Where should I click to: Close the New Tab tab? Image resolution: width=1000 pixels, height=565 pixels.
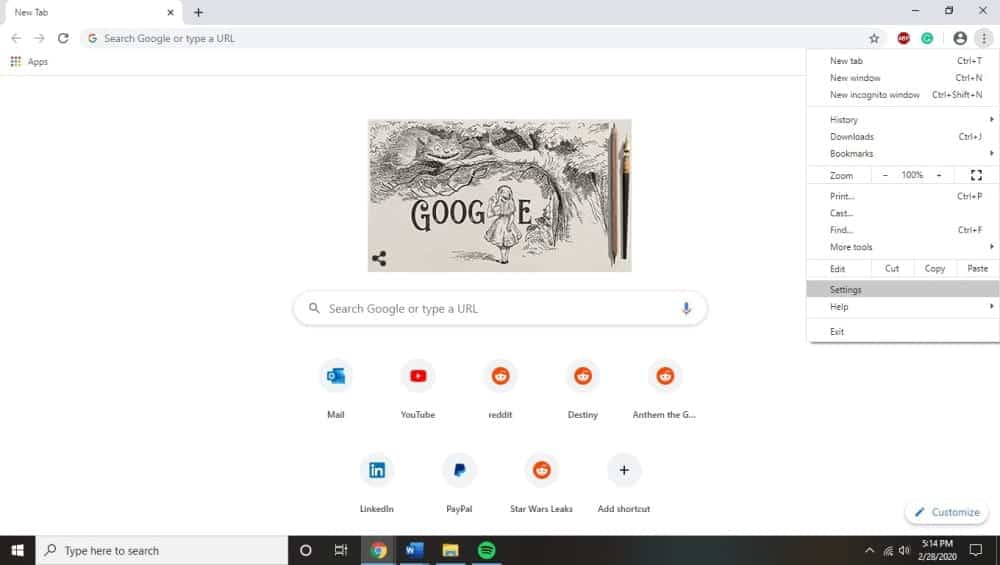[170, 12]
